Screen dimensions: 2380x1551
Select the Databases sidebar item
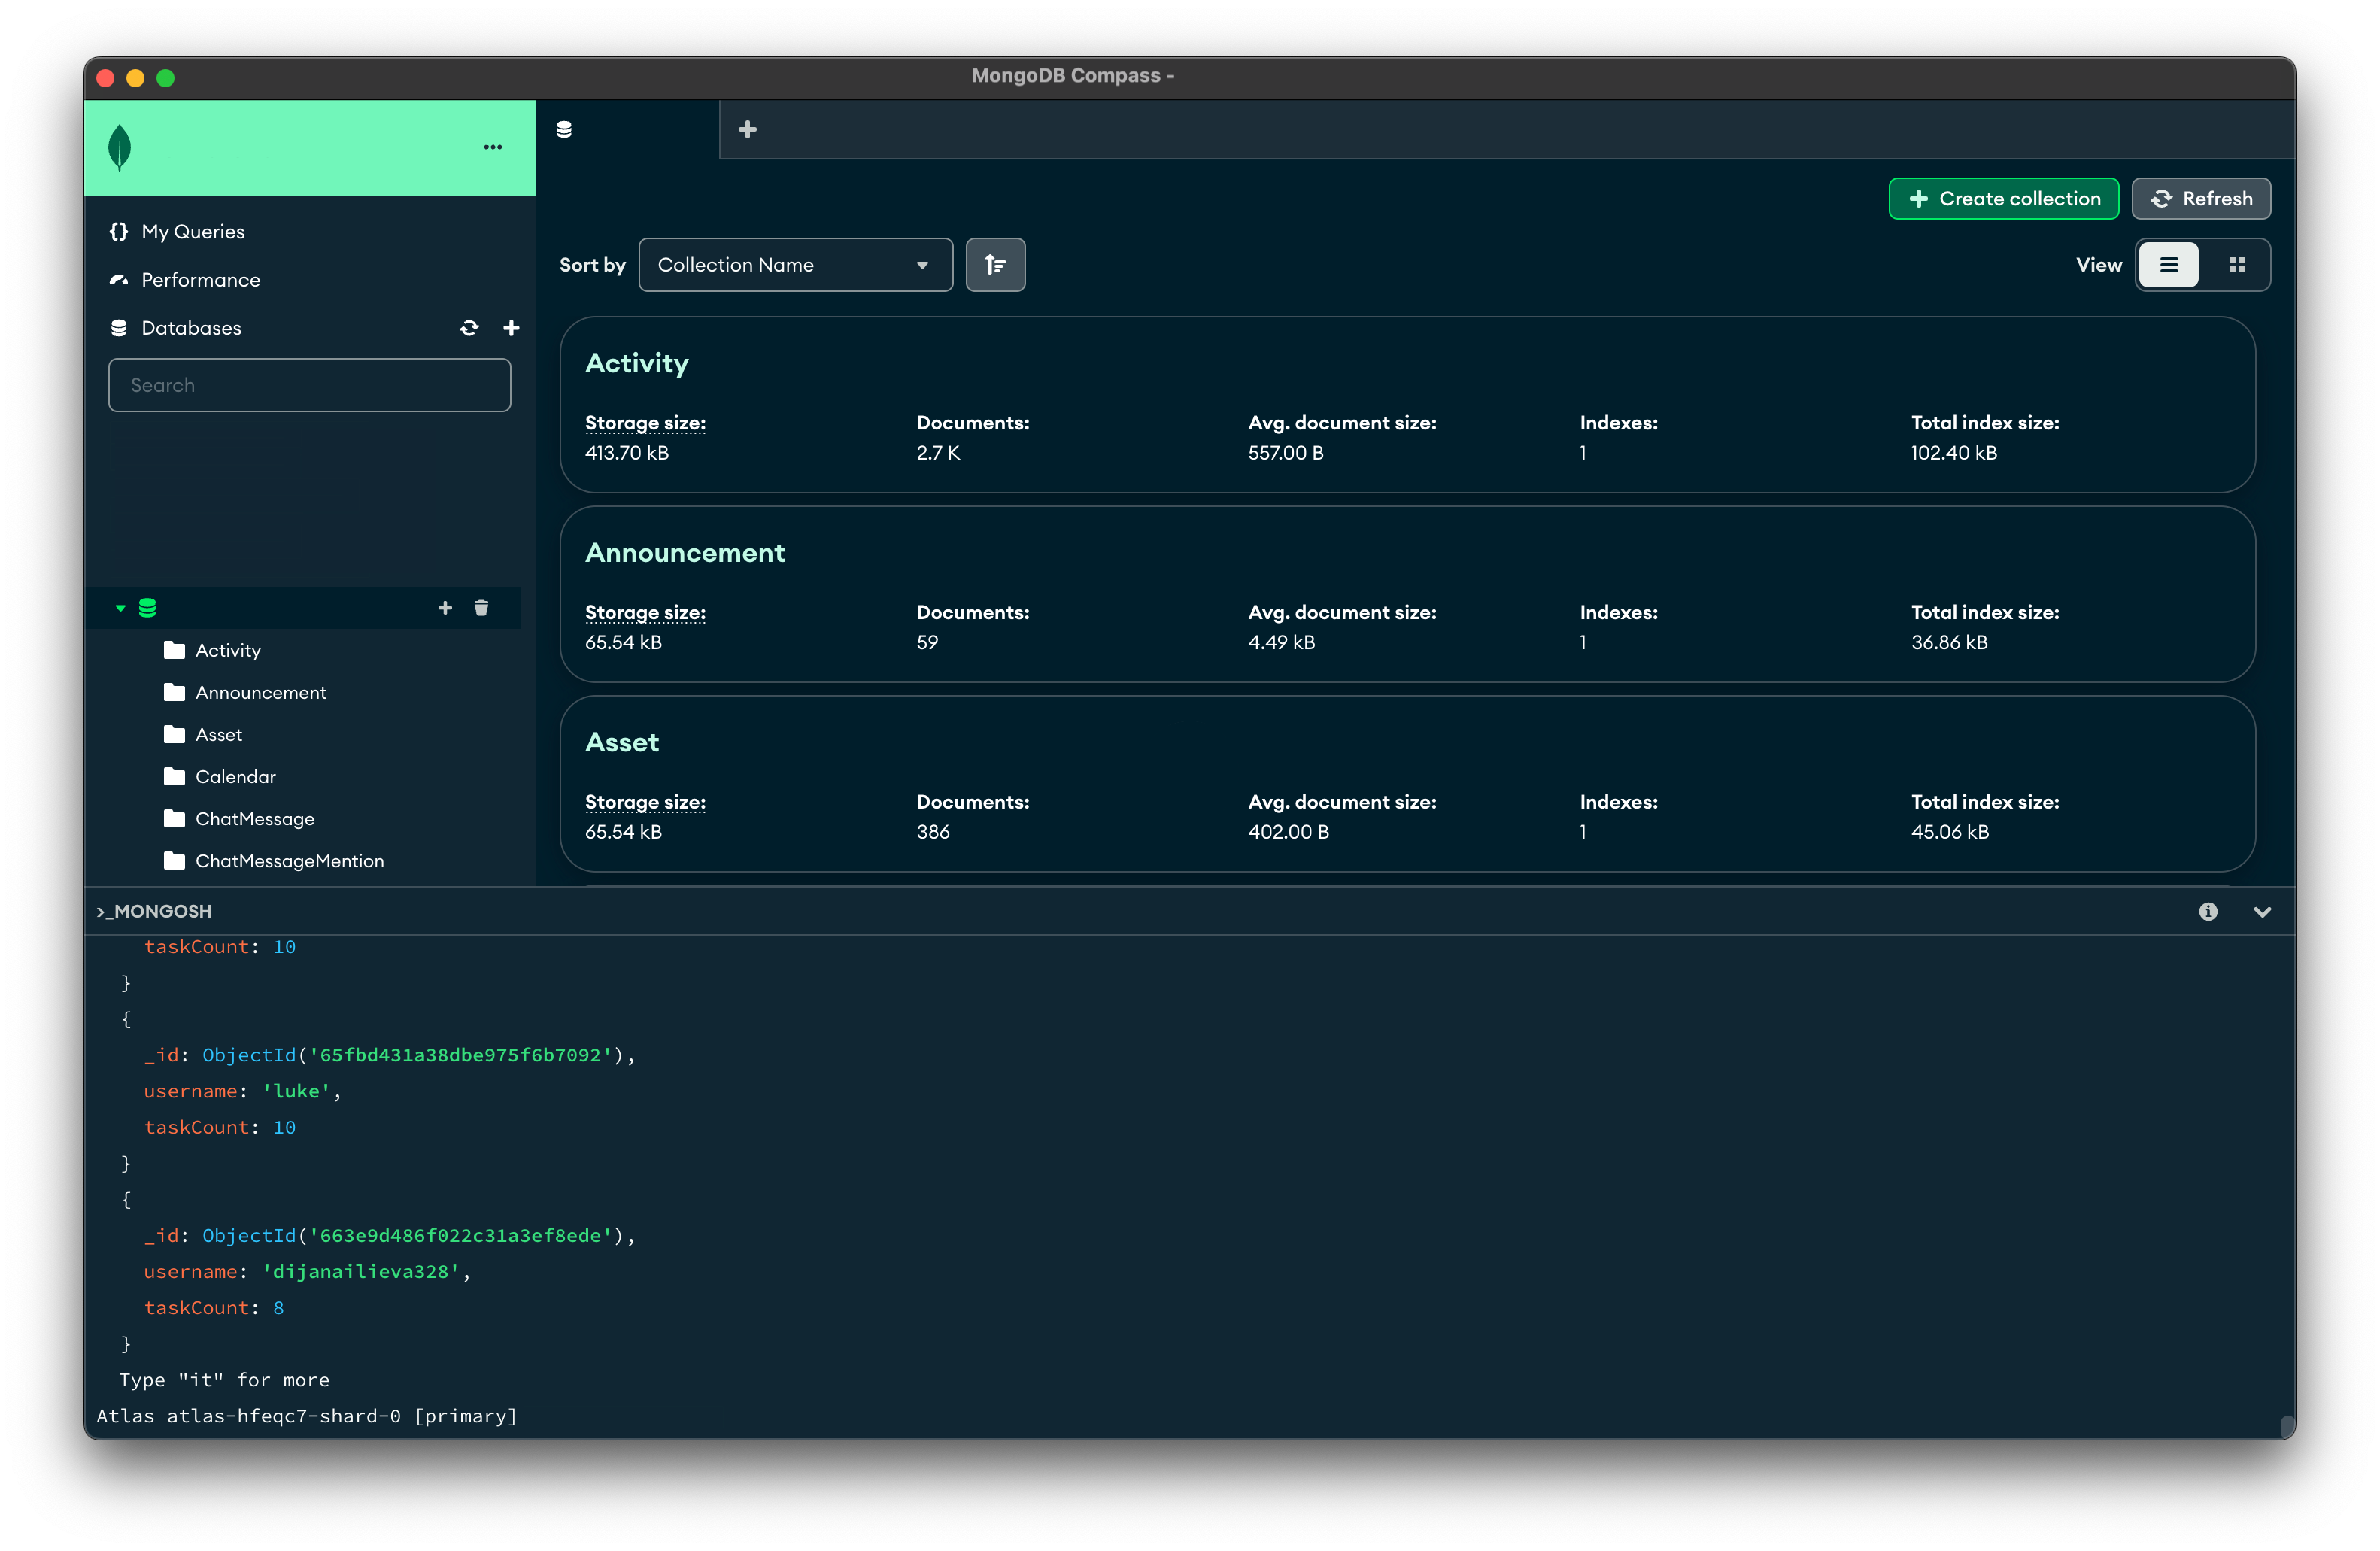click(x=191, y=328)
